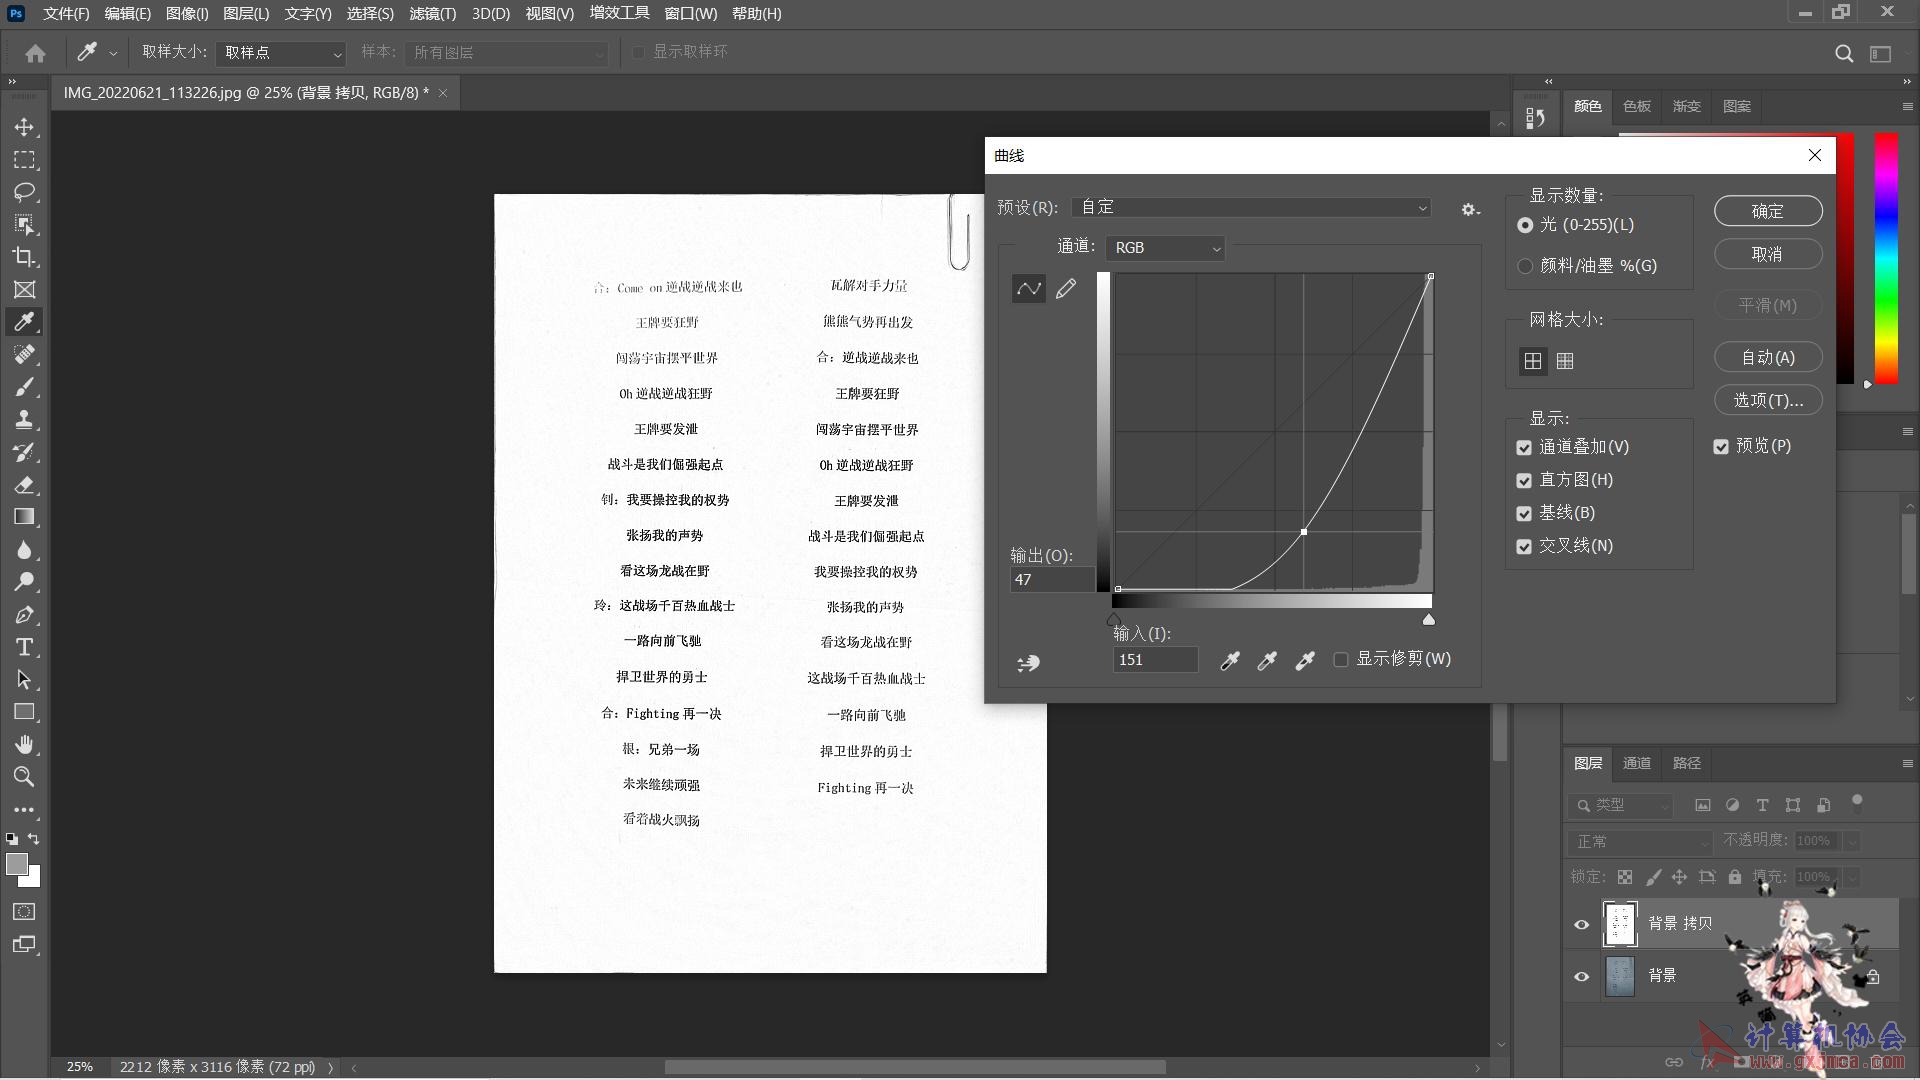The width and height of the screenshot is (1920, 1080).
Task: Select the detailed grid size icon
Action: (1565, 361)
